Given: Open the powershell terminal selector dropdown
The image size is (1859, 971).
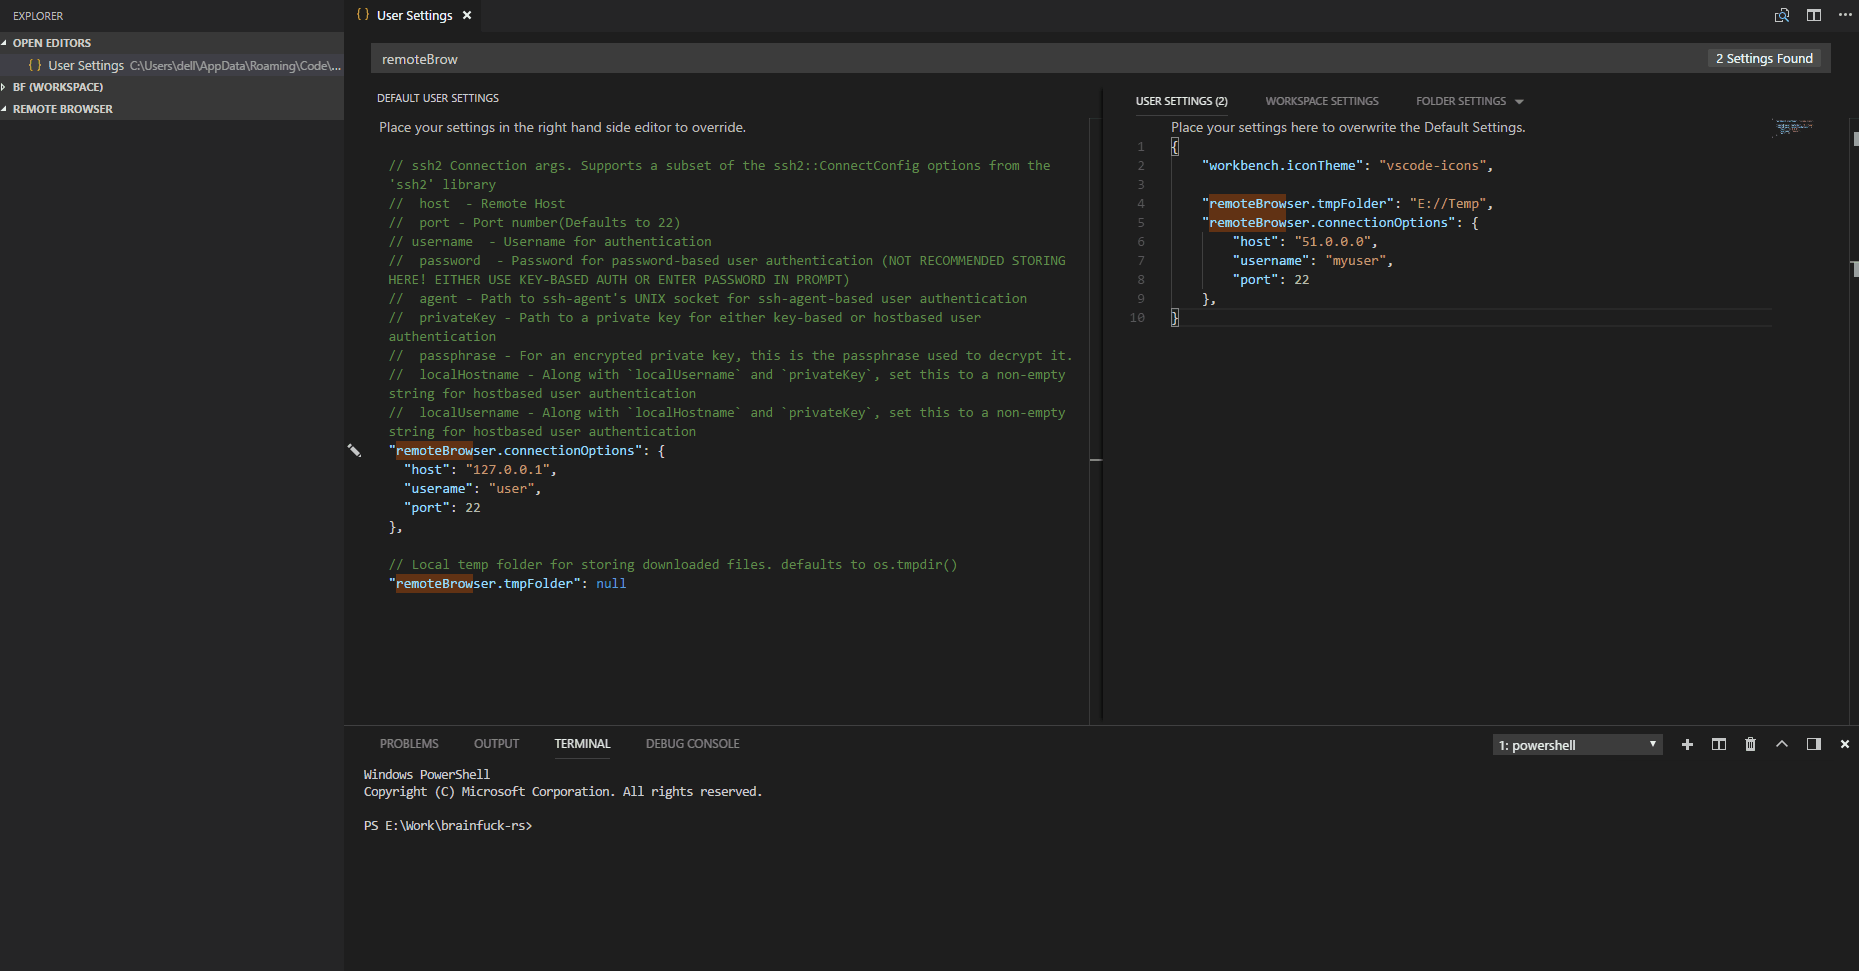Looking at the screenshot, I should [1577, 745].
